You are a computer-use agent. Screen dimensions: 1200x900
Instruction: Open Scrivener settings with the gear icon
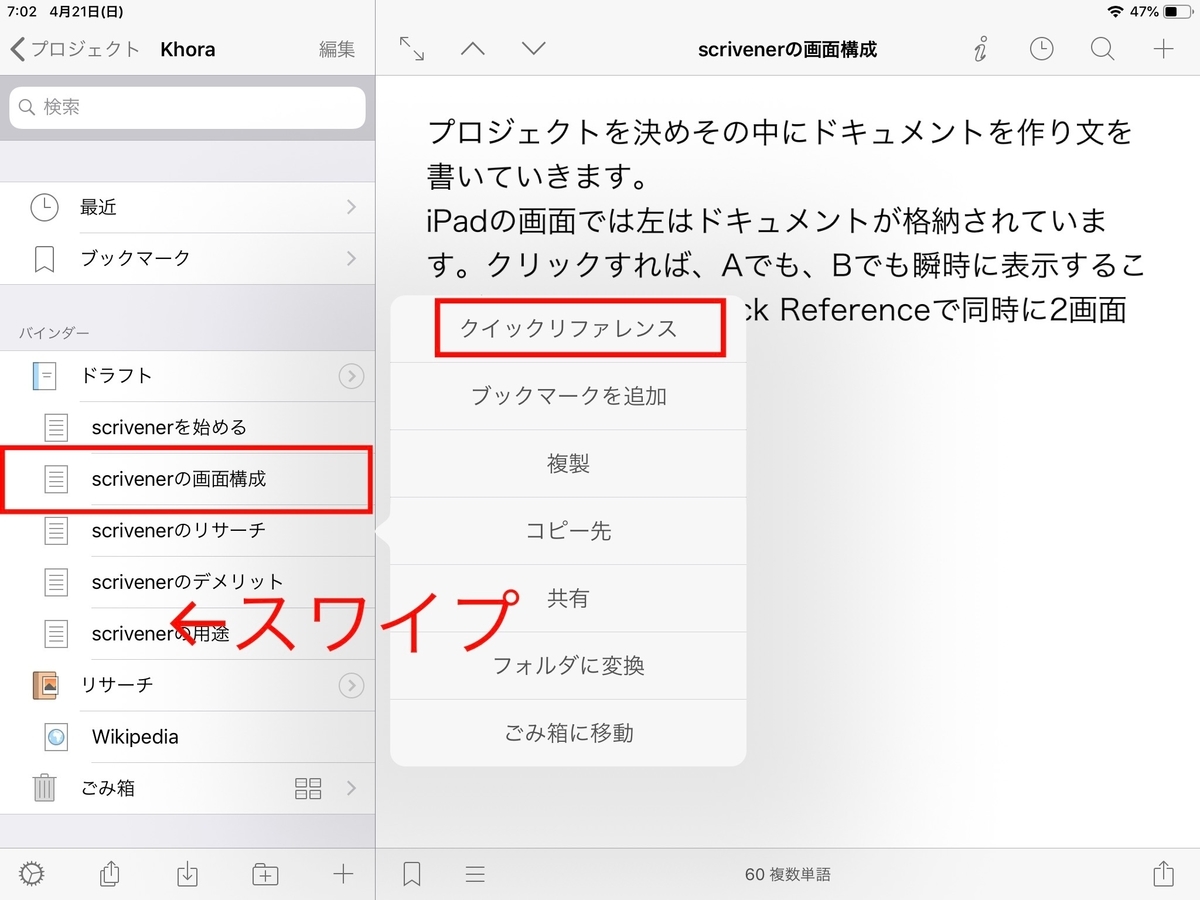tap(33, 873)
